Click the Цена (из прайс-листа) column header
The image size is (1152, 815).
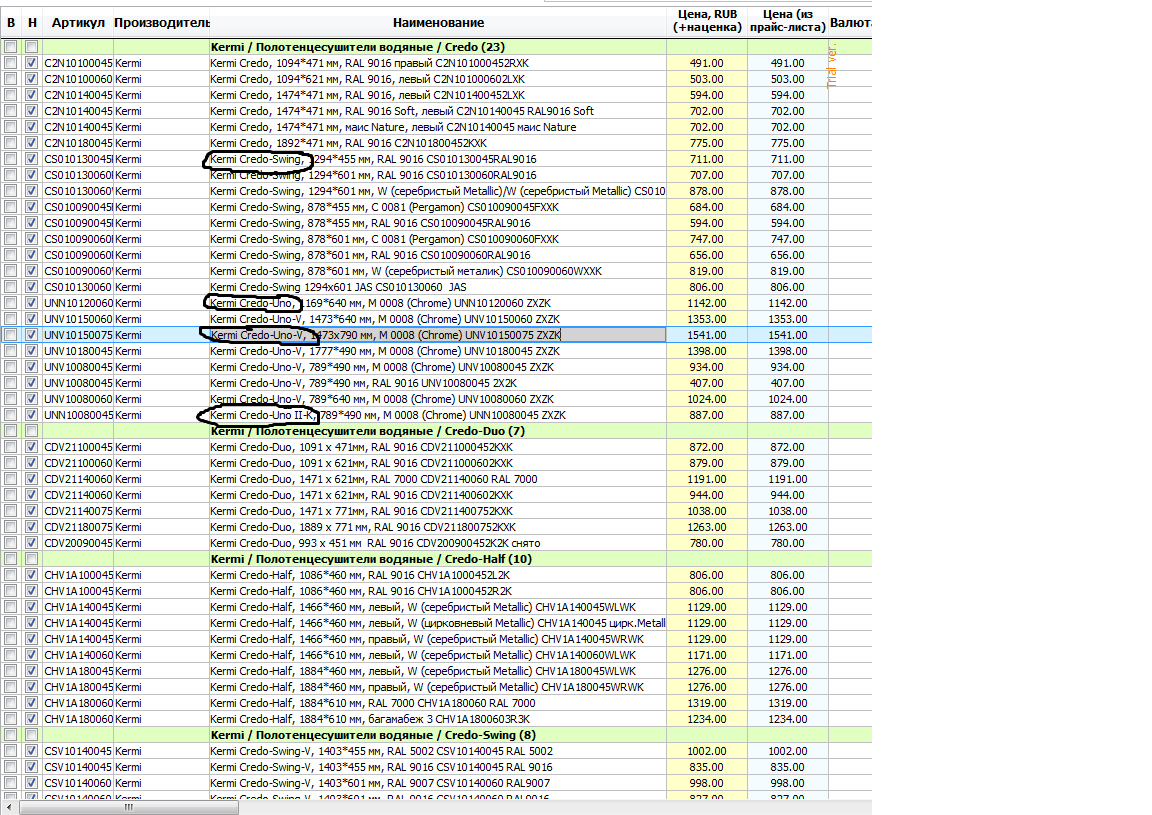[x=788, y=21]
